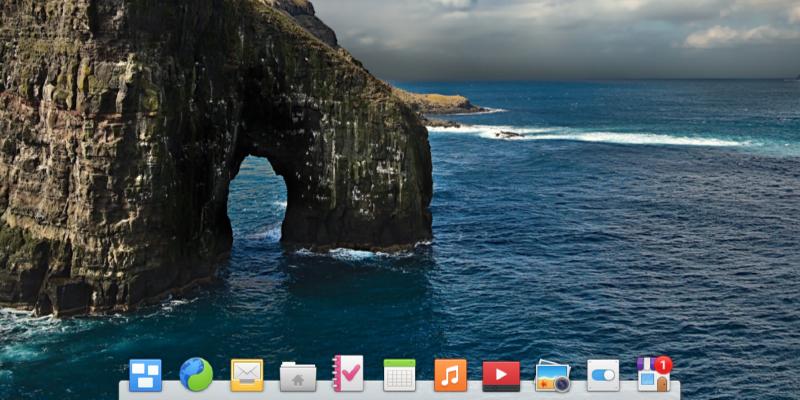Open System Settings toggle icon
The image size is (800, 400).
(603, 375)
